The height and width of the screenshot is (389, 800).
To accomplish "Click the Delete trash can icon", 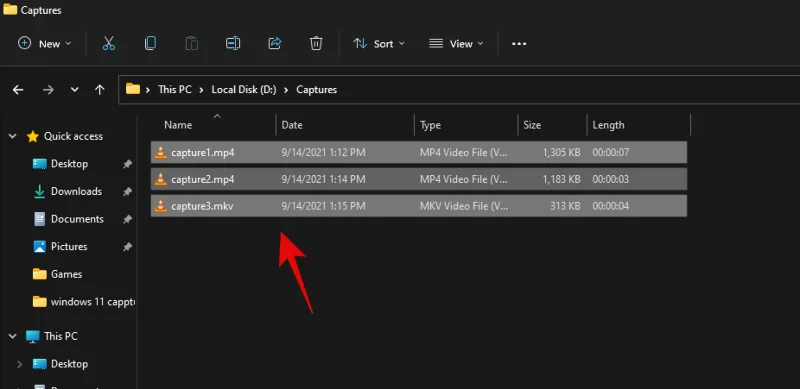I will (x=316, y=44).
